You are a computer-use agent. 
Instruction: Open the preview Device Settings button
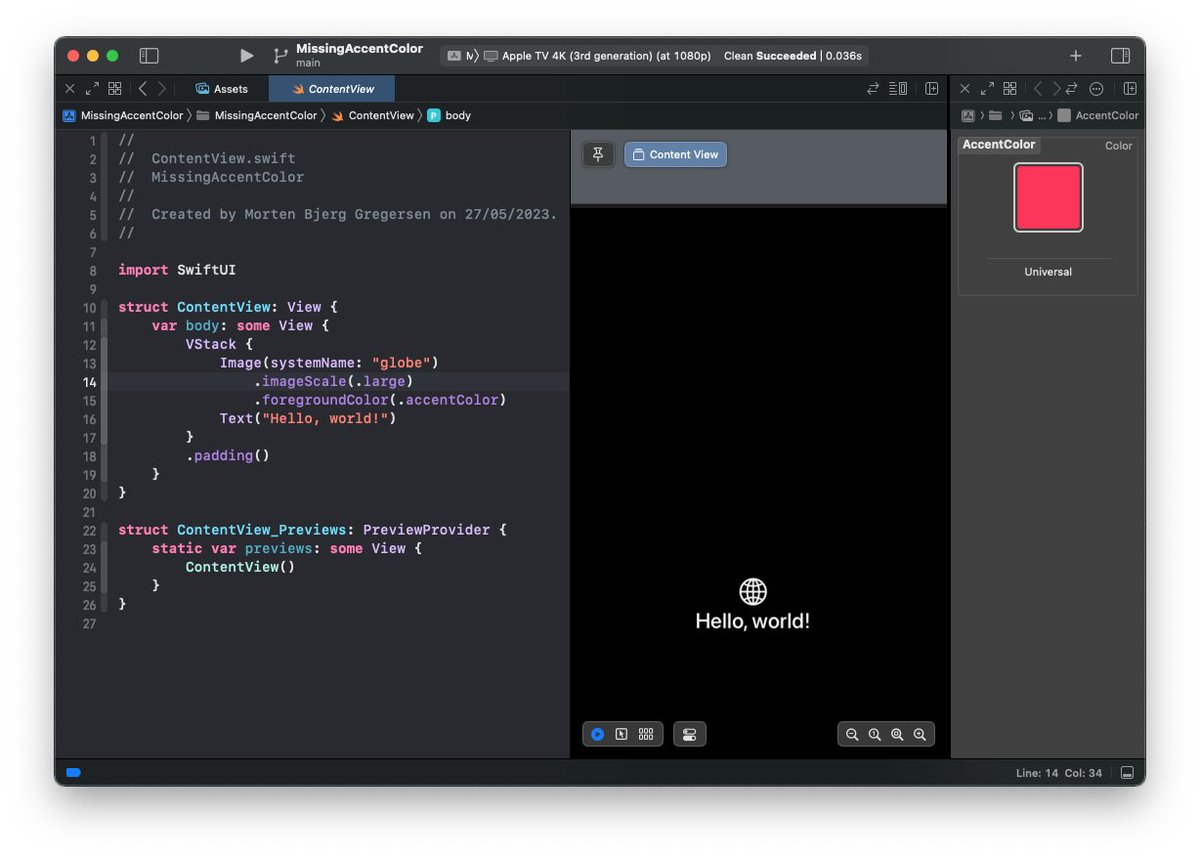pyautogui.click(x=690, y=734)
